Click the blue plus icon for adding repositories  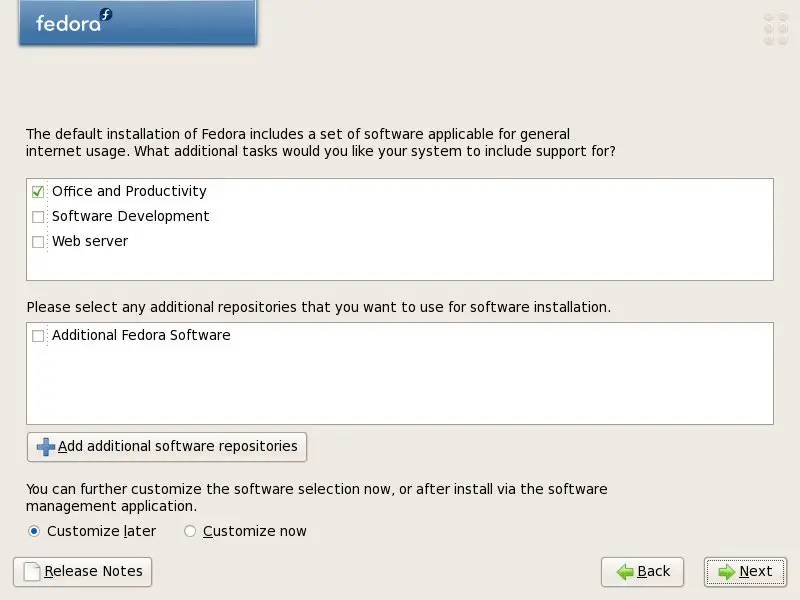[x=46, y=447]
